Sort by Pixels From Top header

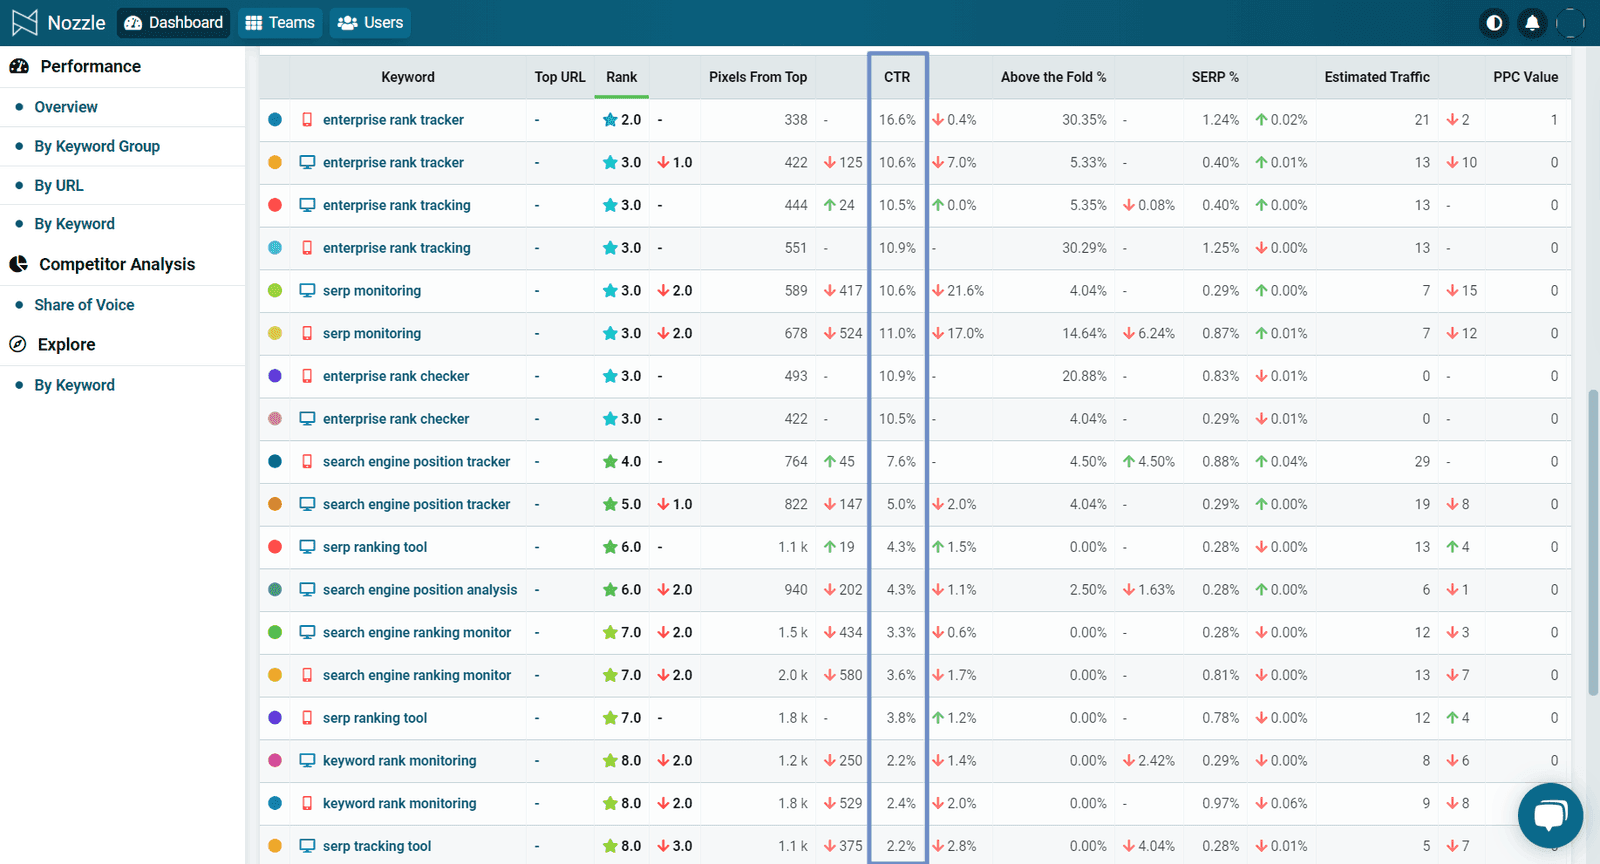(x=758, y=77)
